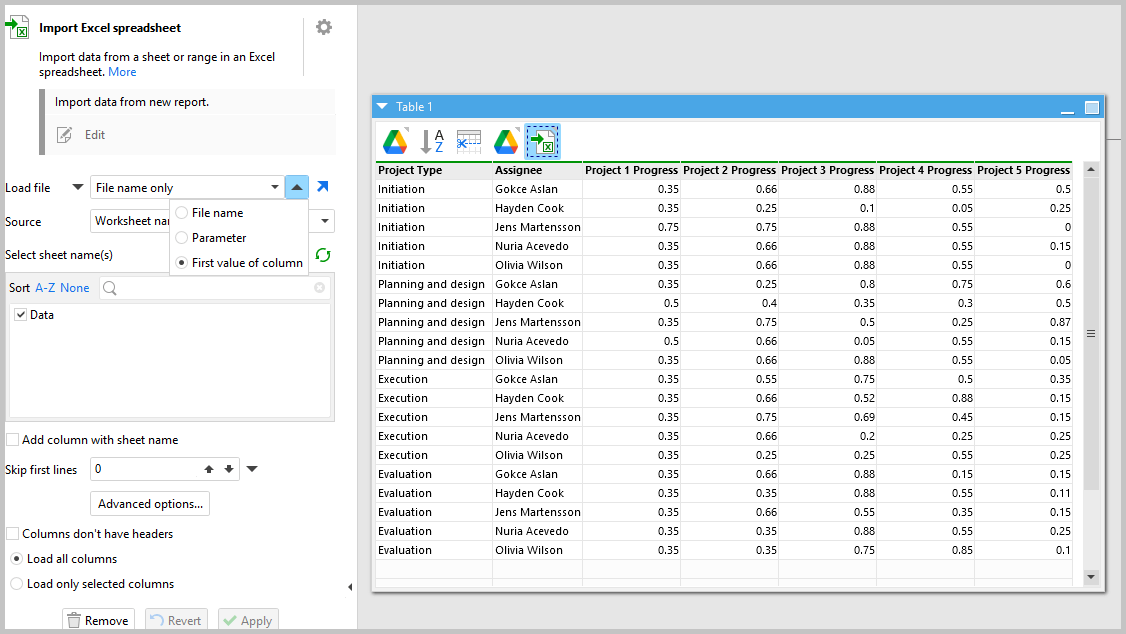Screen dimensions: 1126x634
Task: Select the Project 3 Progress column header
Action: click(x=827, y=170)
